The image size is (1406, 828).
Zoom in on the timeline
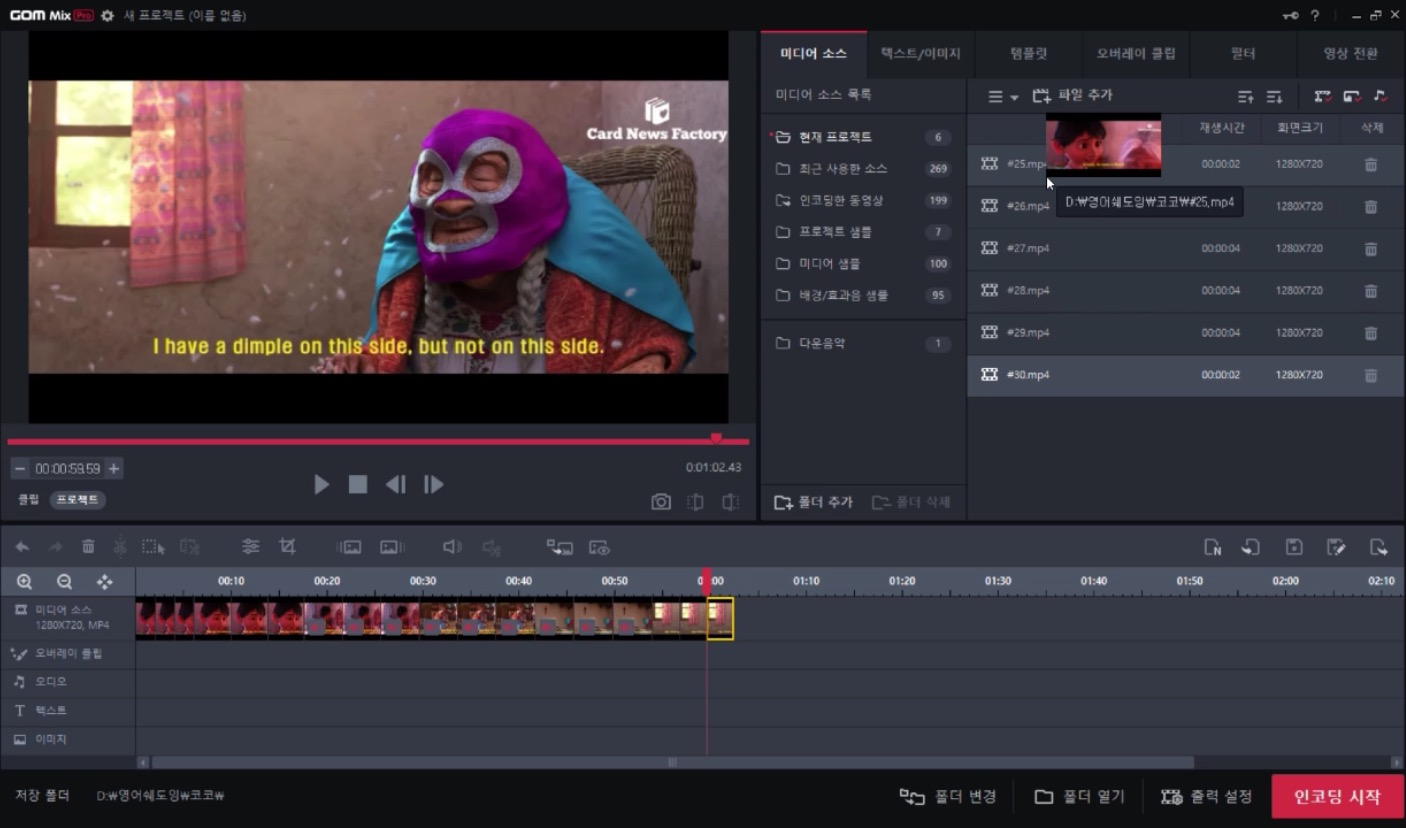[x=24, y=582]
